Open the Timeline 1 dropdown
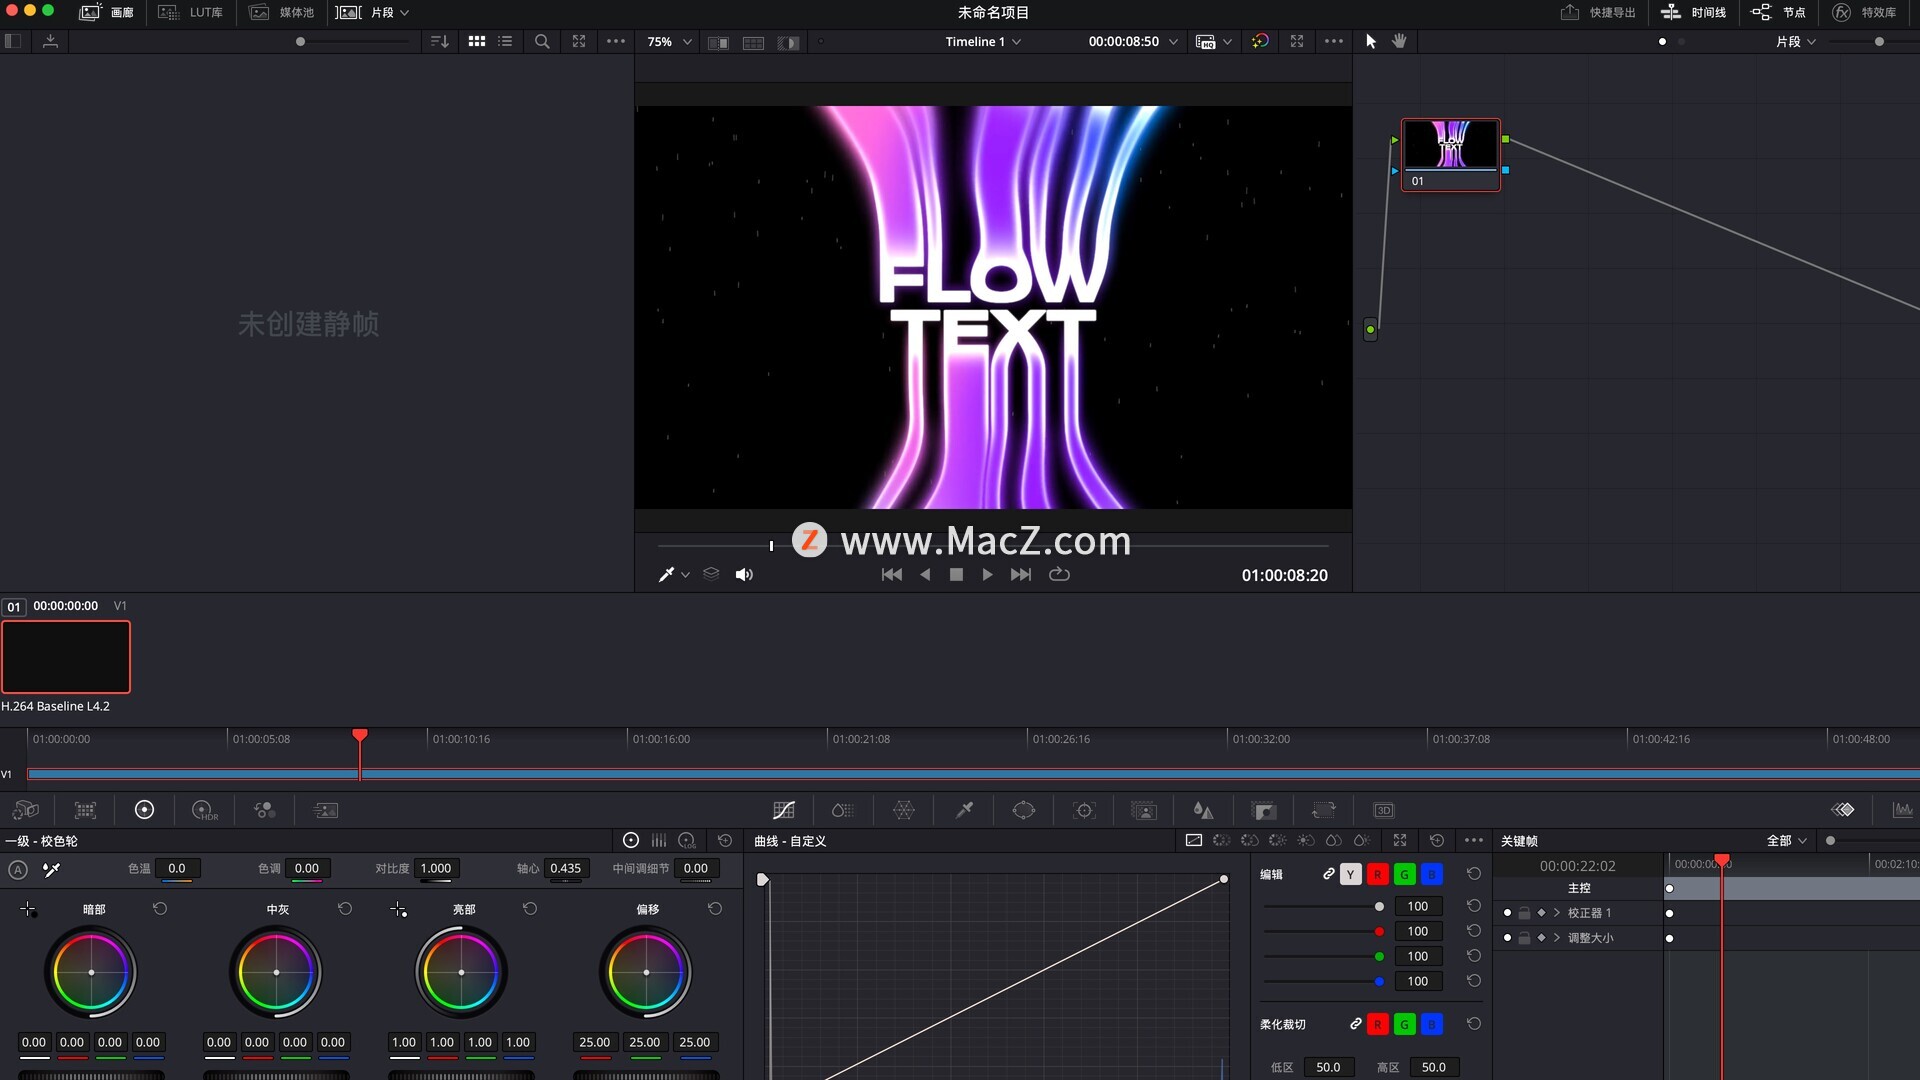The image size is (1920, 1080). pos(983,41)
